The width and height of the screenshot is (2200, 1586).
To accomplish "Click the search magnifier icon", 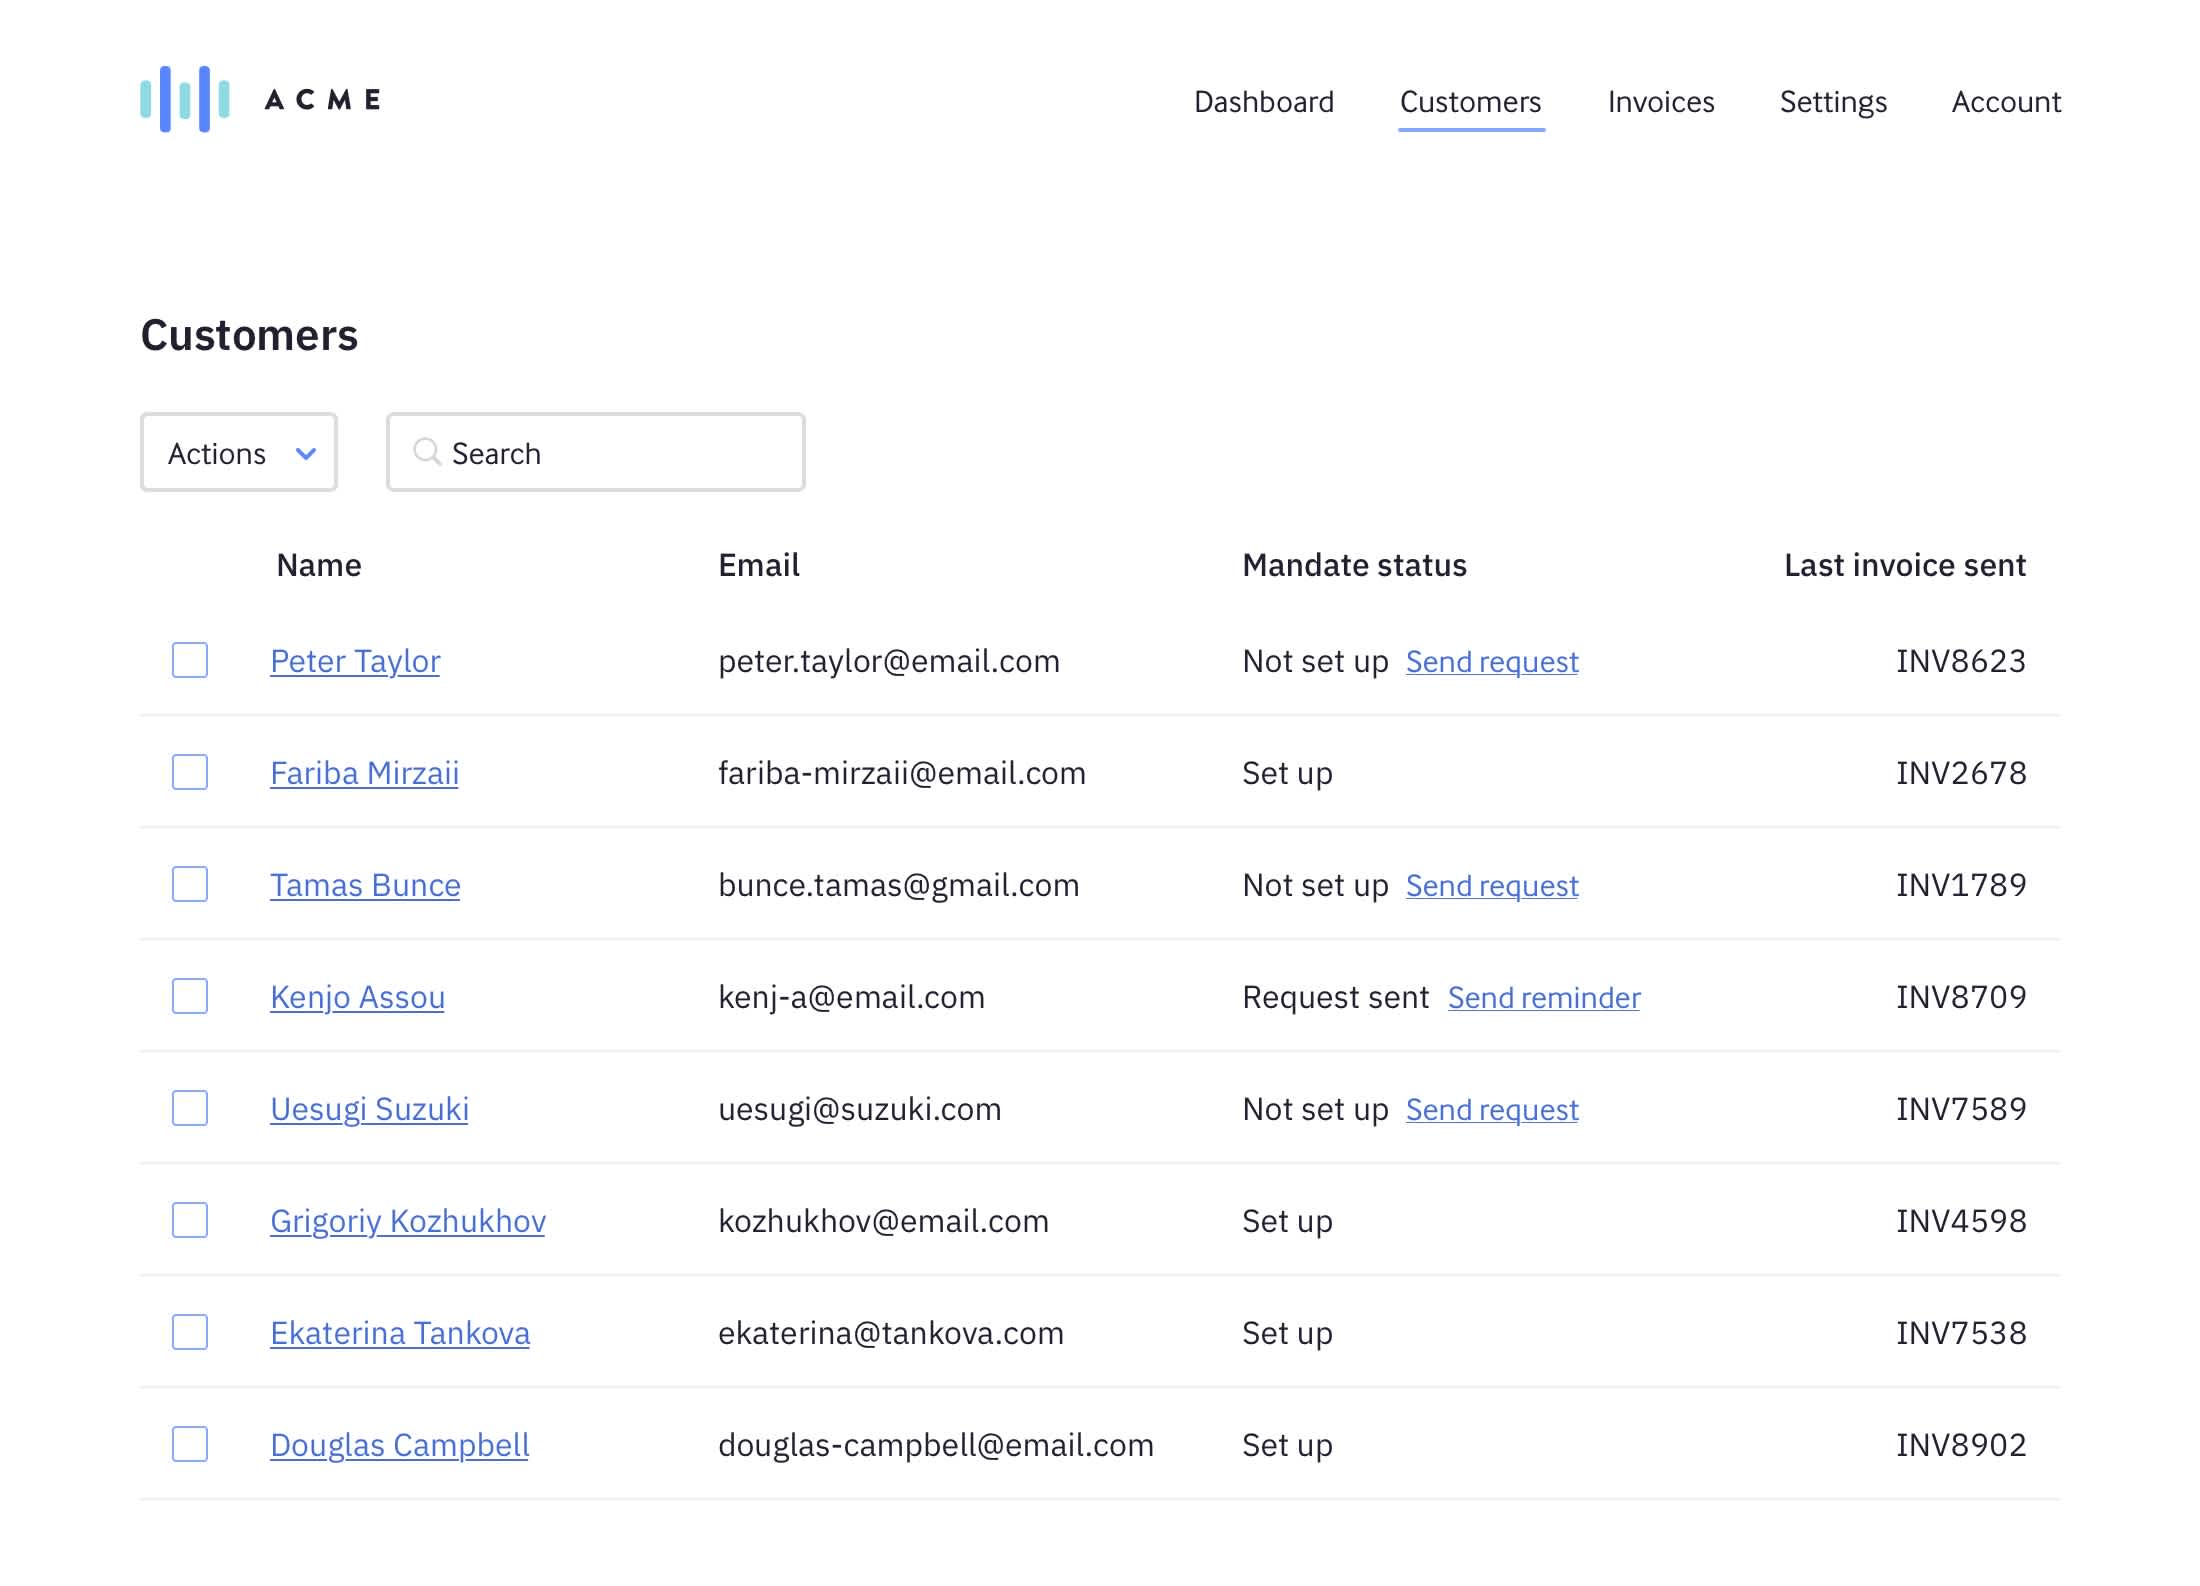I will point(427,452).
